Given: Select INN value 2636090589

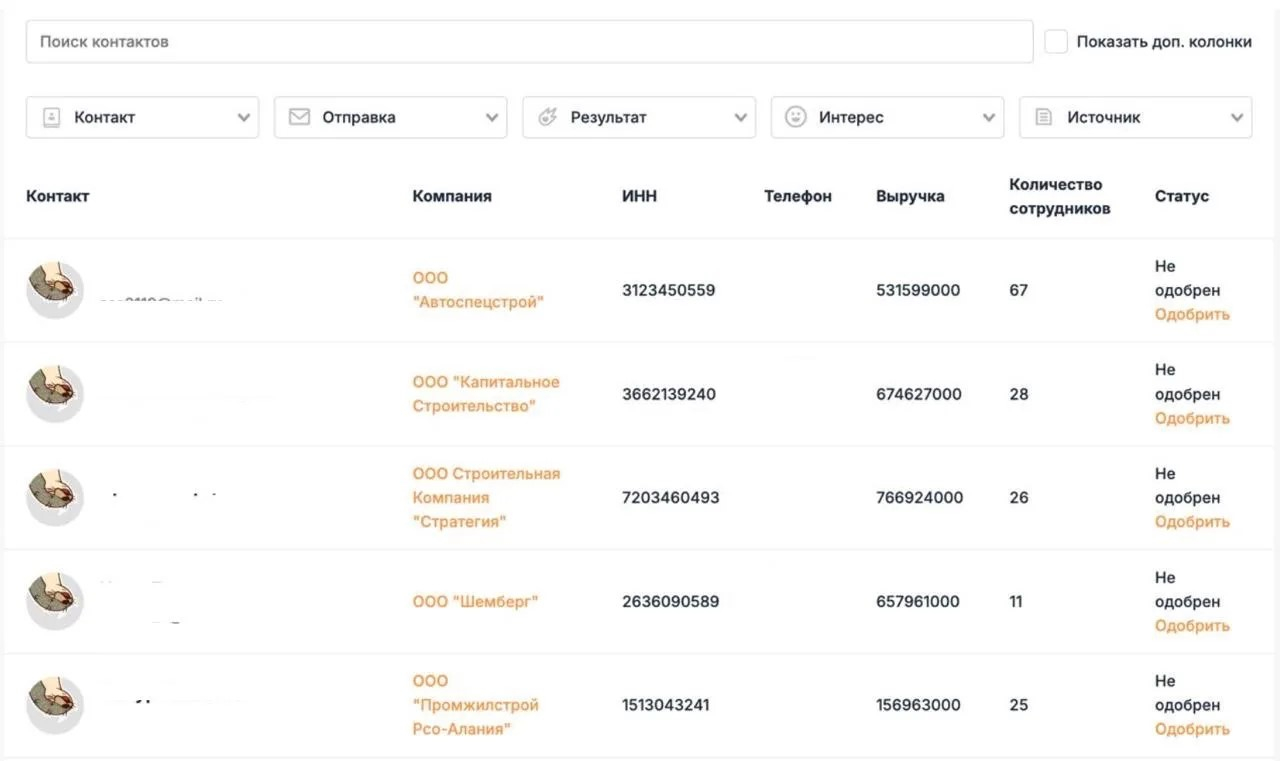Looking at the screenshot, I should coord(670,601).
